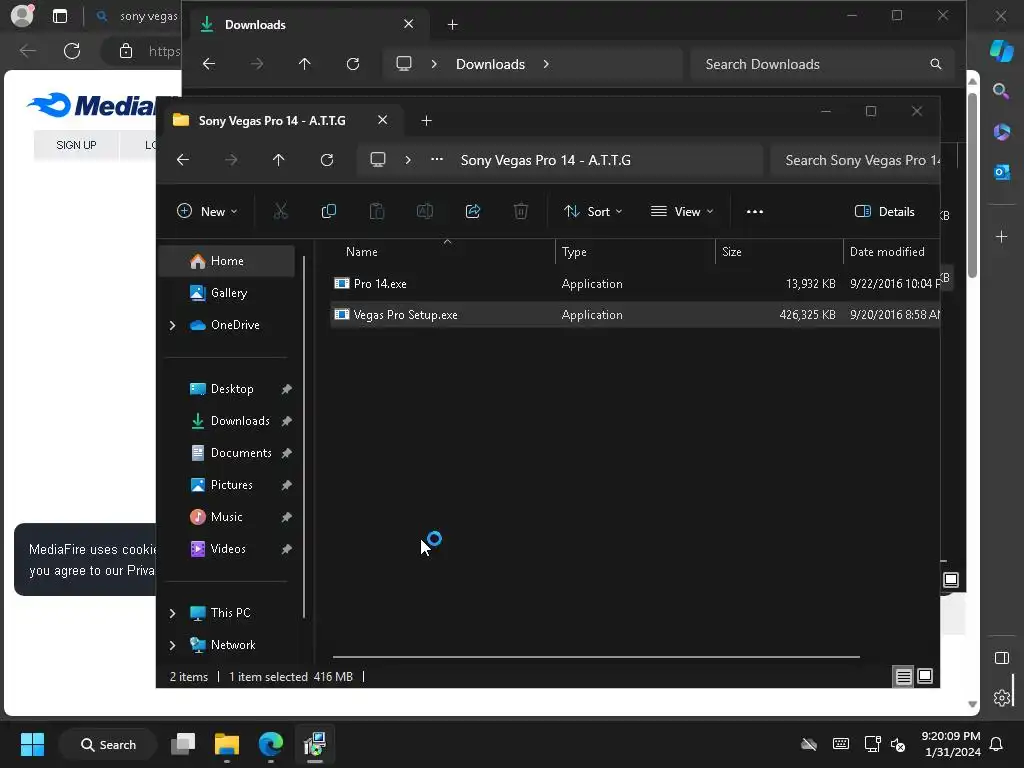Screen dimensions: 1024x768
Task: Sort by Date modified column header
Action: coord(887,252)
